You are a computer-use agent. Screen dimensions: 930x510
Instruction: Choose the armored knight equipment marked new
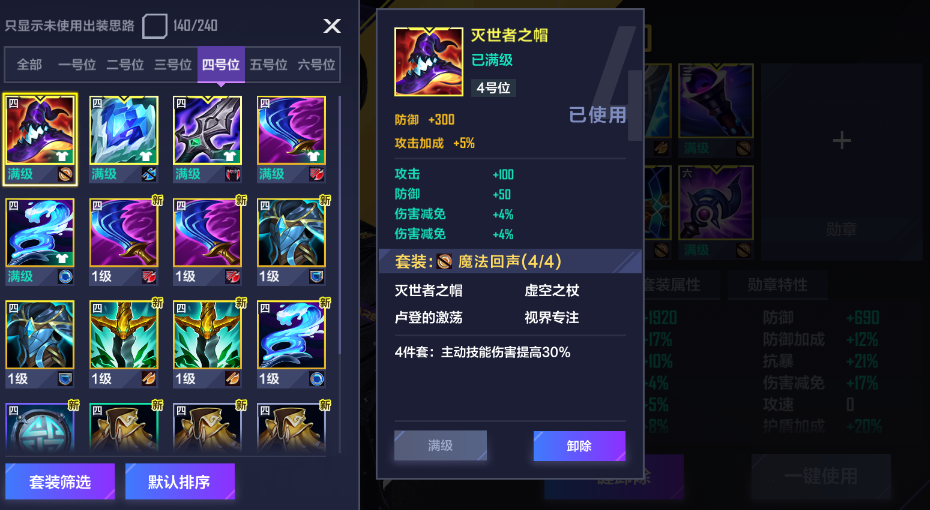[x=291, y=241]
